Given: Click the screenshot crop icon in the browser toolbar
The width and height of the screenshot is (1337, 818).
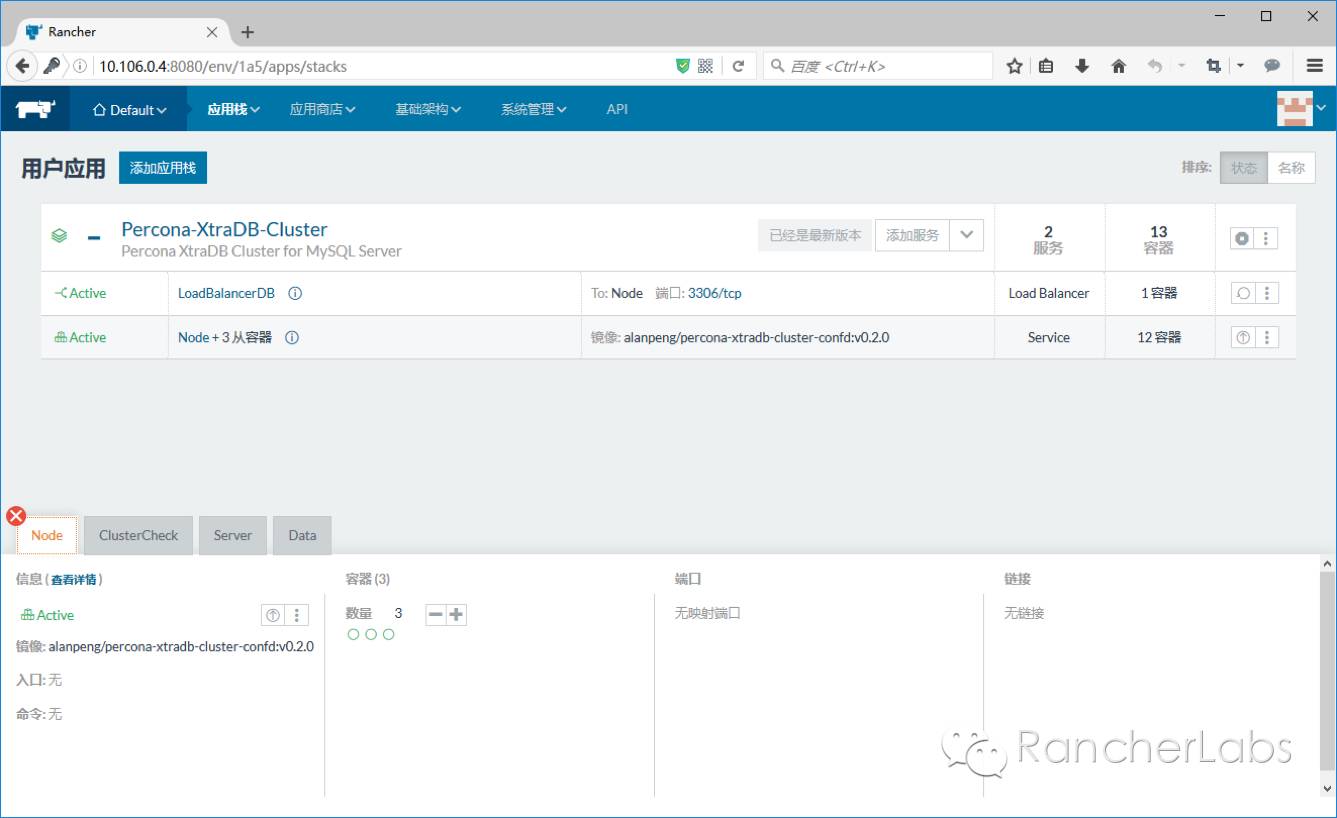Looking at the screenshot, I should [1213, 66].
